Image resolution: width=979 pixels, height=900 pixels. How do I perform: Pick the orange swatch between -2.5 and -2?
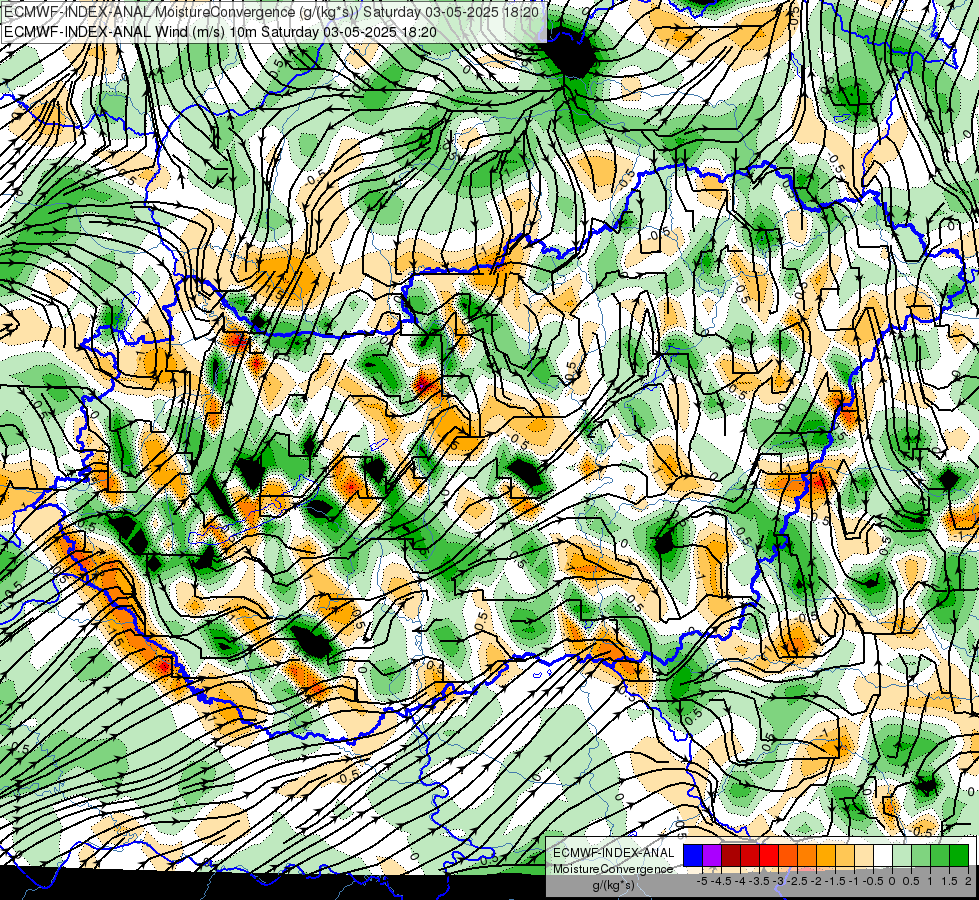coord(807,856)
